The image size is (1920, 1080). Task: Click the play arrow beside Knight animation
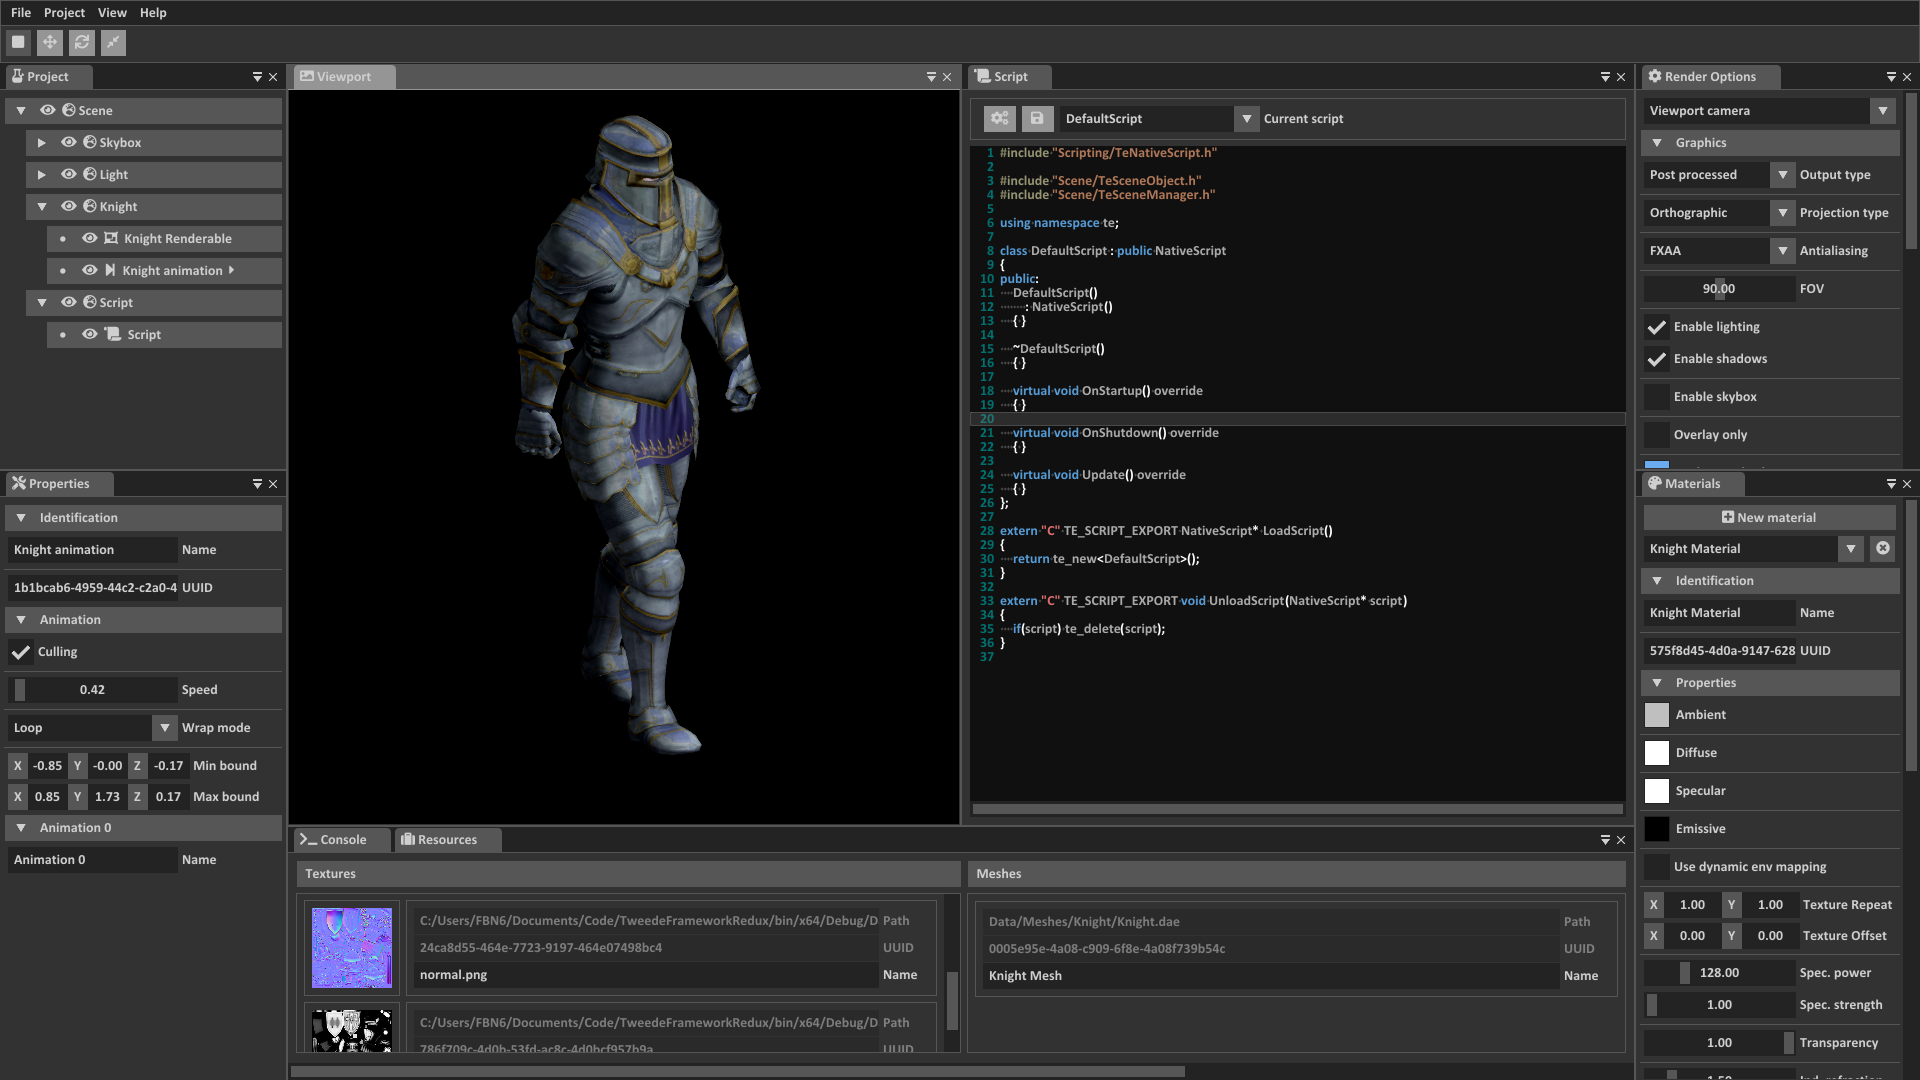click(x=231, y=270)
